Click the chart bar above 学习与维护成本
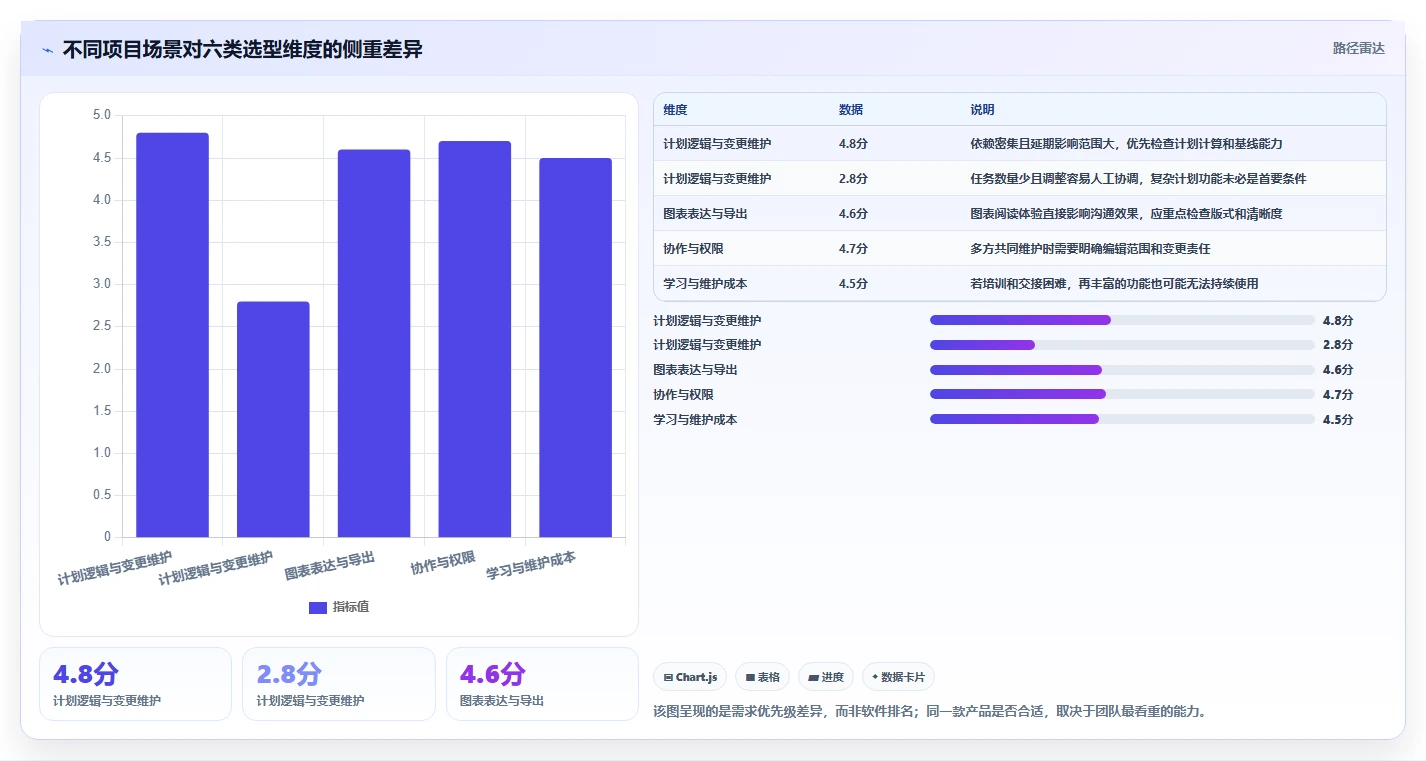Viewport: 1426px width, 761px height. click(575, 348)
